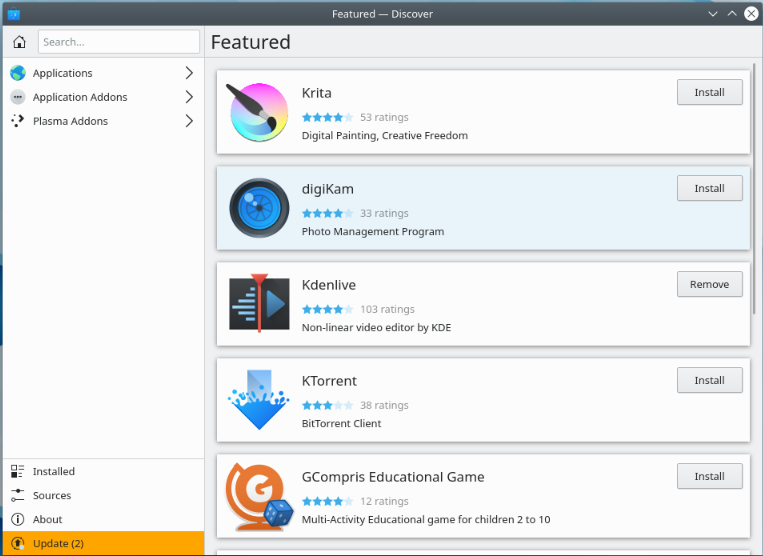The image size is (763, 556).
Task: Click the Kdenlive title text
Action: (328, 285)
